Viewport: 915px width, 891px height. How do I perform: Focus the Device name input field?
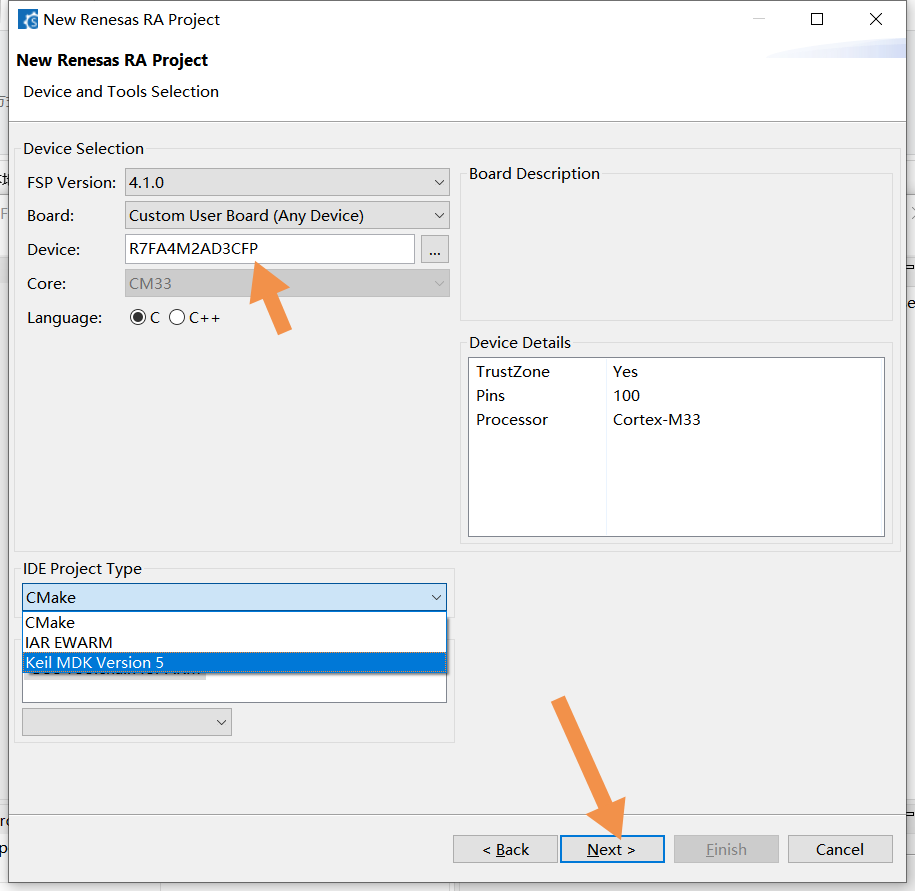pyautogui.click(x=270, y=249)
